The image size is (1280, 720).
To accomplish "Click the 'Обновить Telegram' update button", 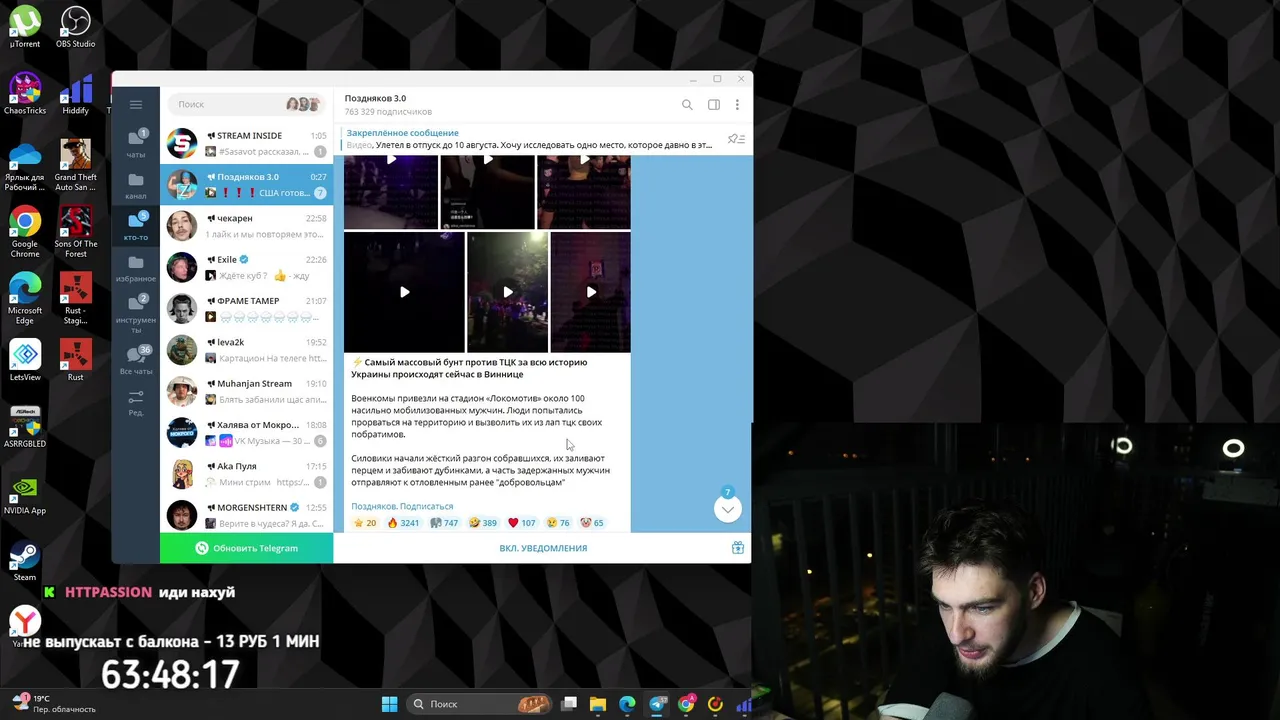I will point(246,548).
